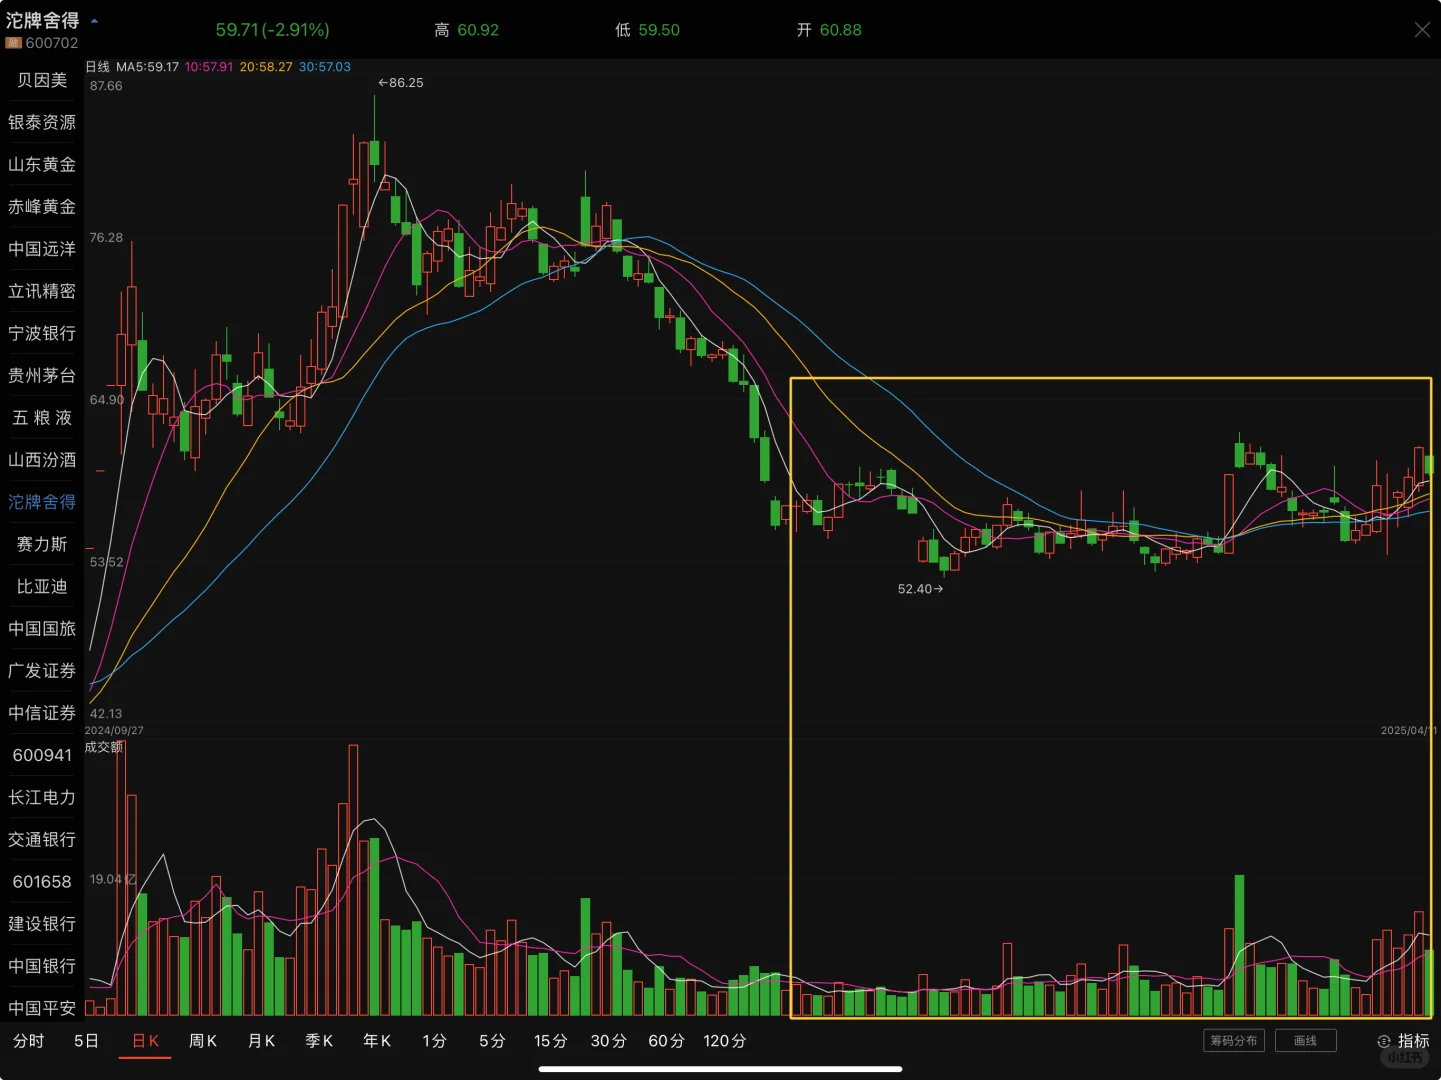Select 中国银行 in the stock list
The height and width of the screenshot is (1080, 1441).
[x=42, y=966]
